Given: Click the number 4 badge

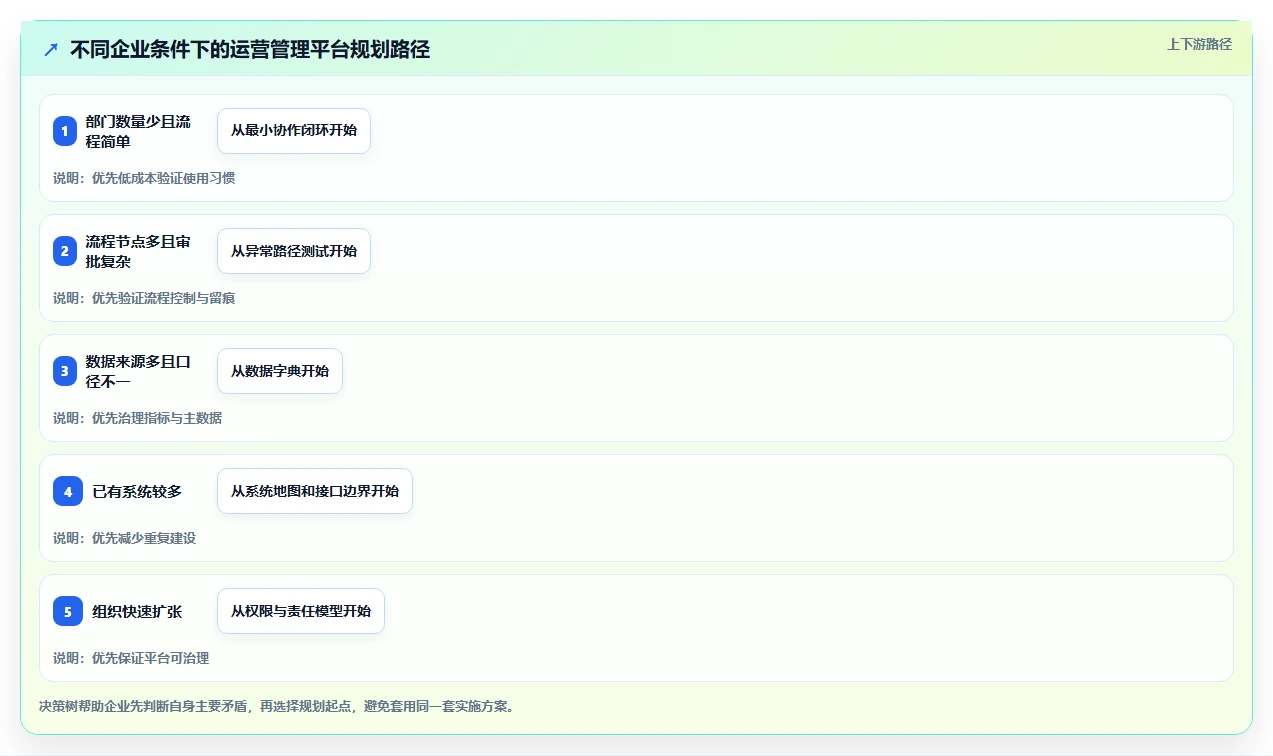Looking at the screenshot, I should coord(68,491).
